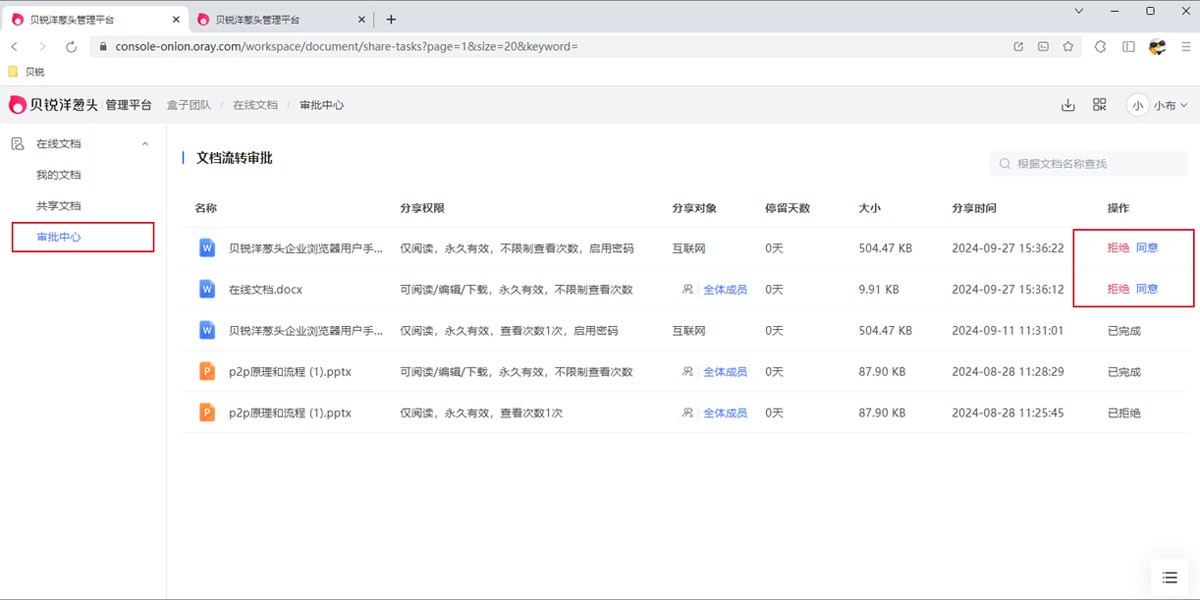
Task: Expand the browser tab search chevron
Action: tap(1079, 11)
